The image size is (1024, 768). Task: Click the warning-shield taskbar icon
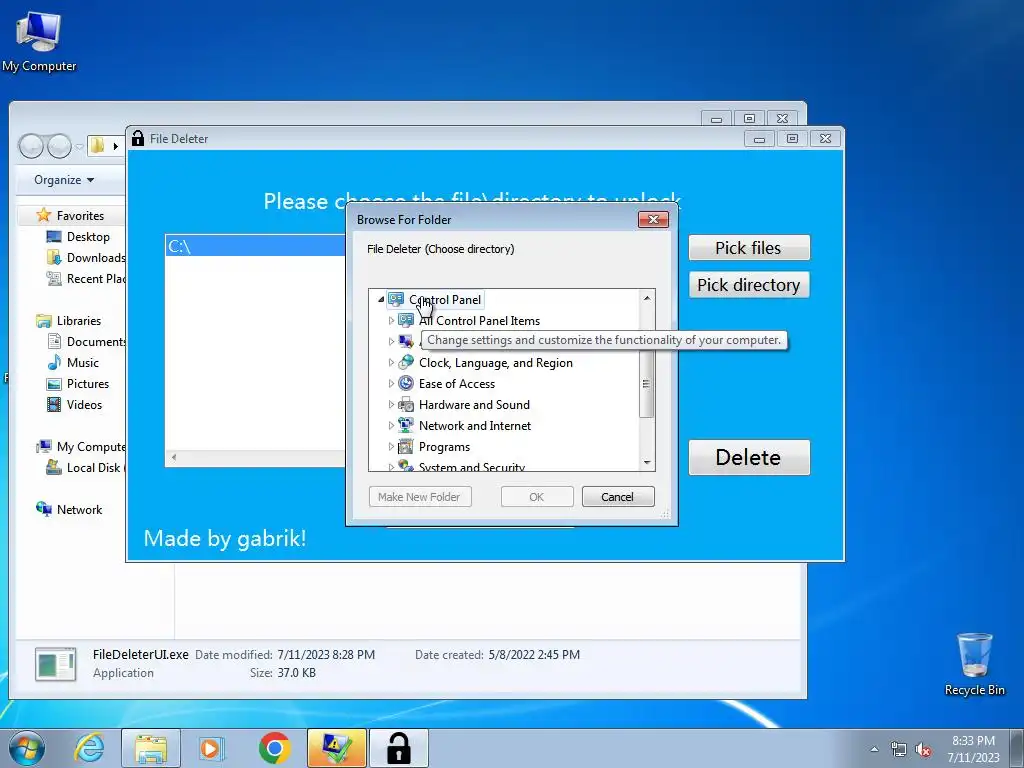tap(337, 748)
